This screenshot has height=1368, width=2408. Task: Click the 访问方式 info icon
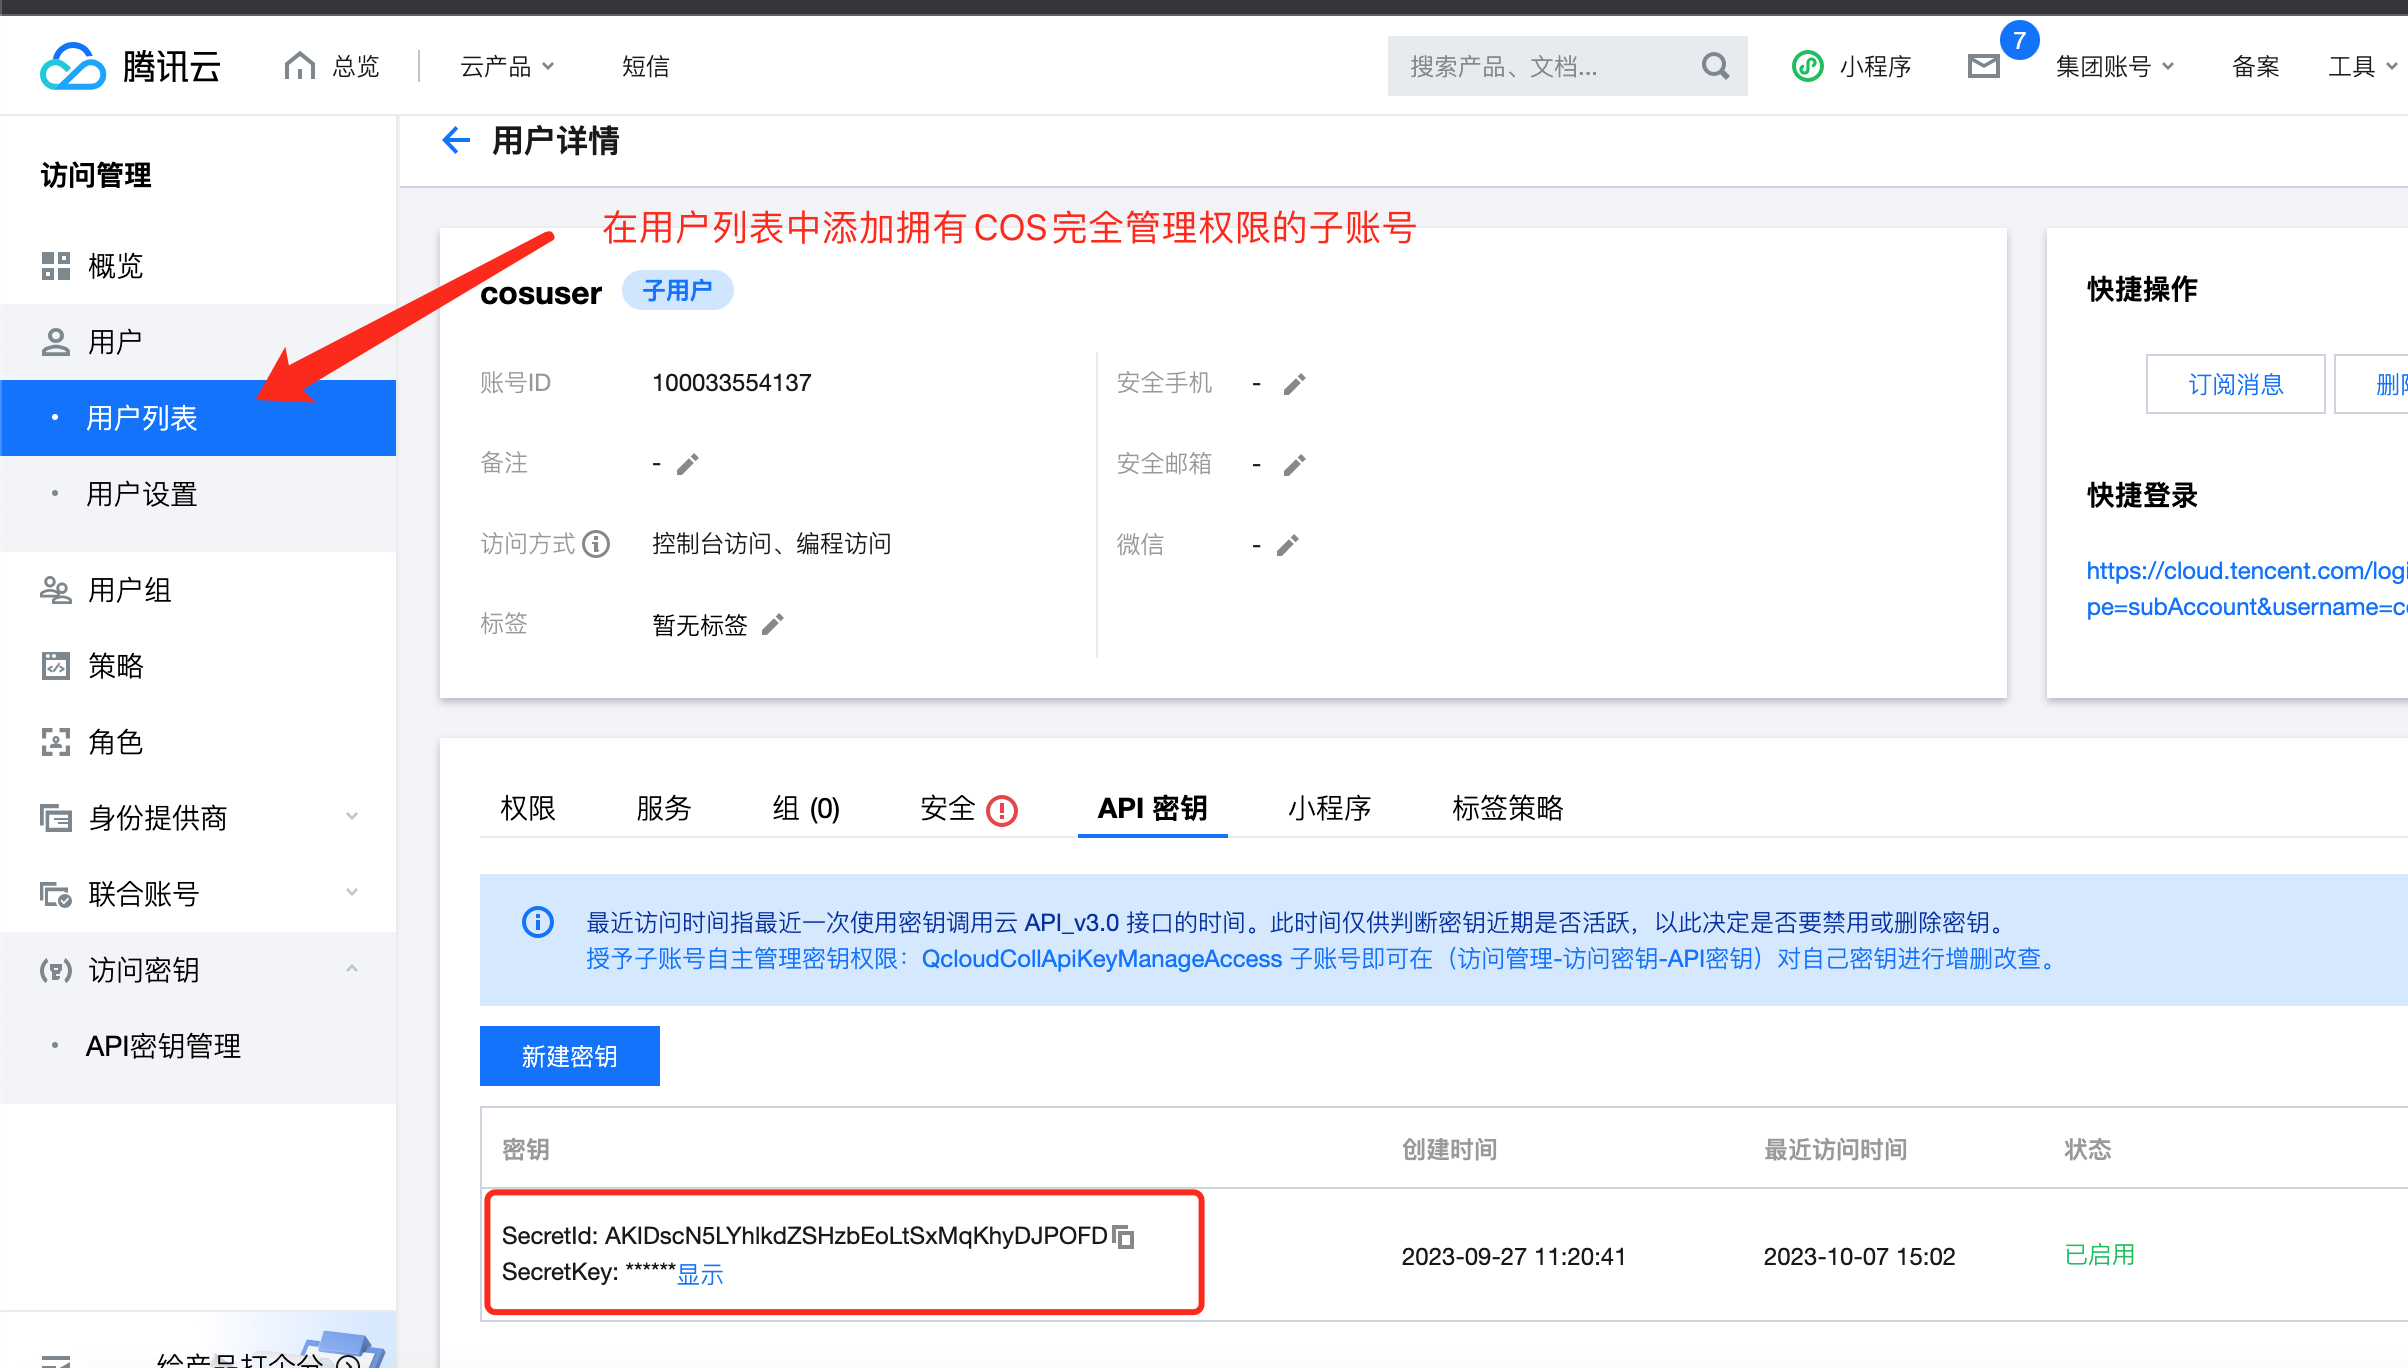[597, 544]
